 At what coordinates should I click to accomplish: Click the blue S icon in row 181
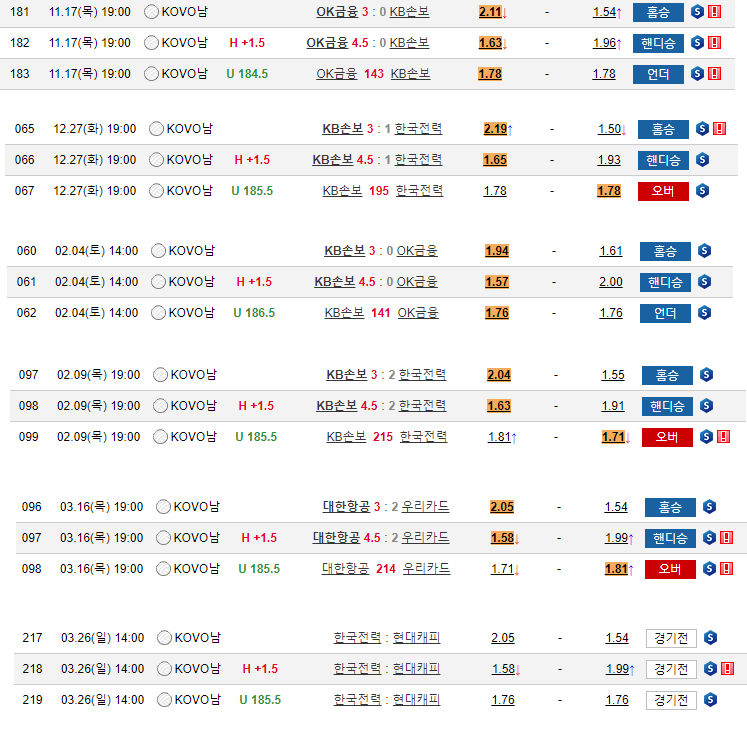click(698, 12)
